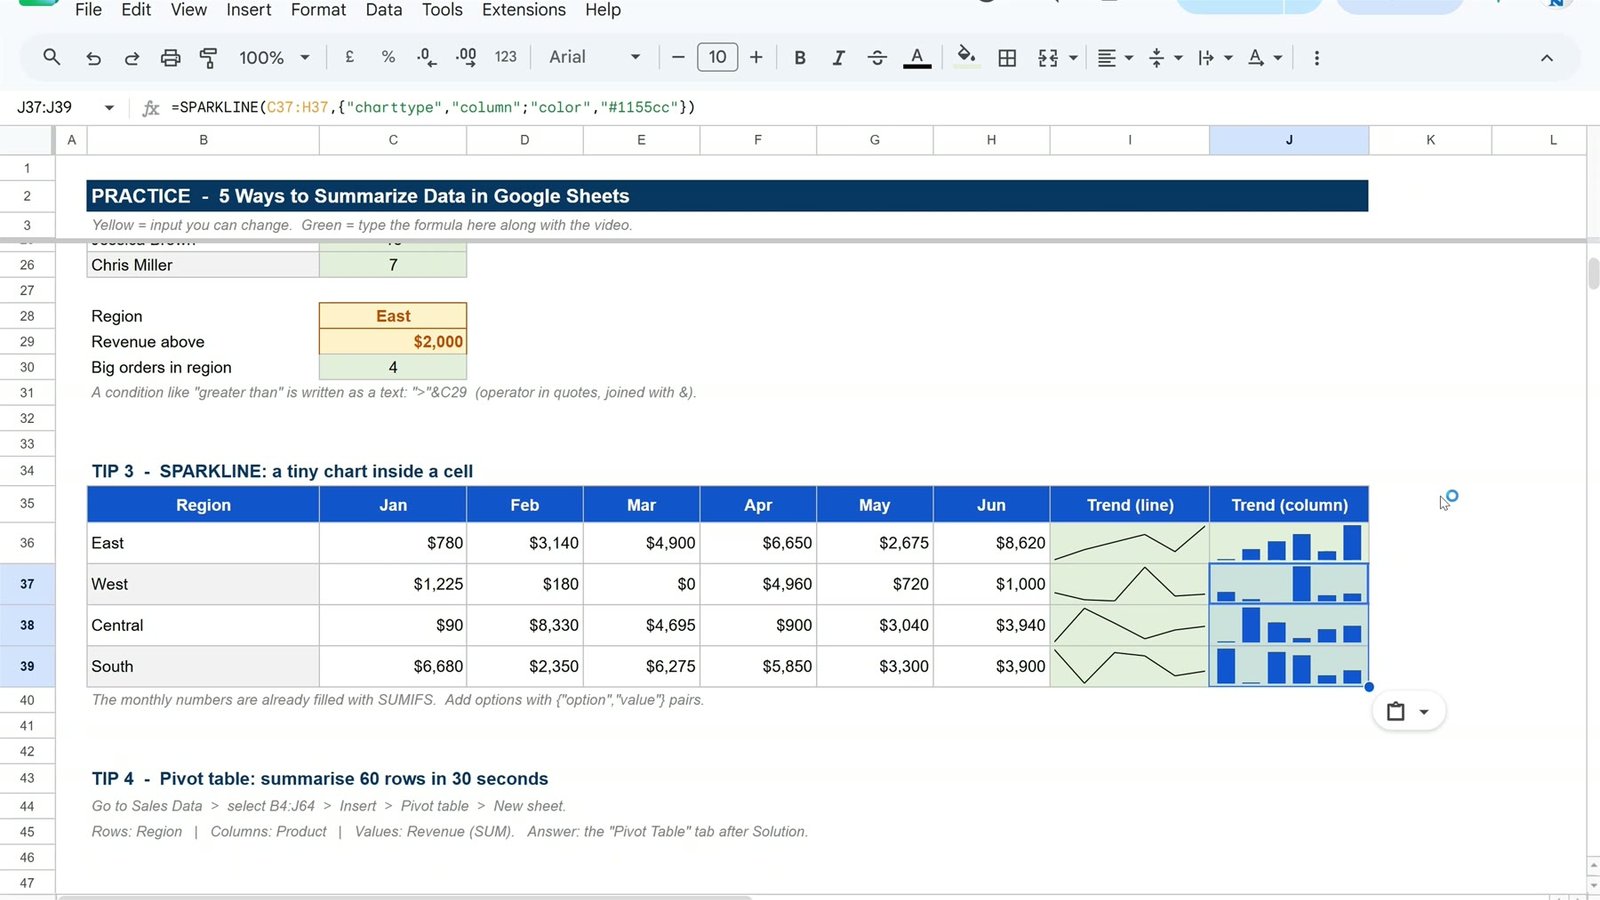
Task: Click the Chris Miller name cell
Action: pyautogui.click(x=203, y=265)
